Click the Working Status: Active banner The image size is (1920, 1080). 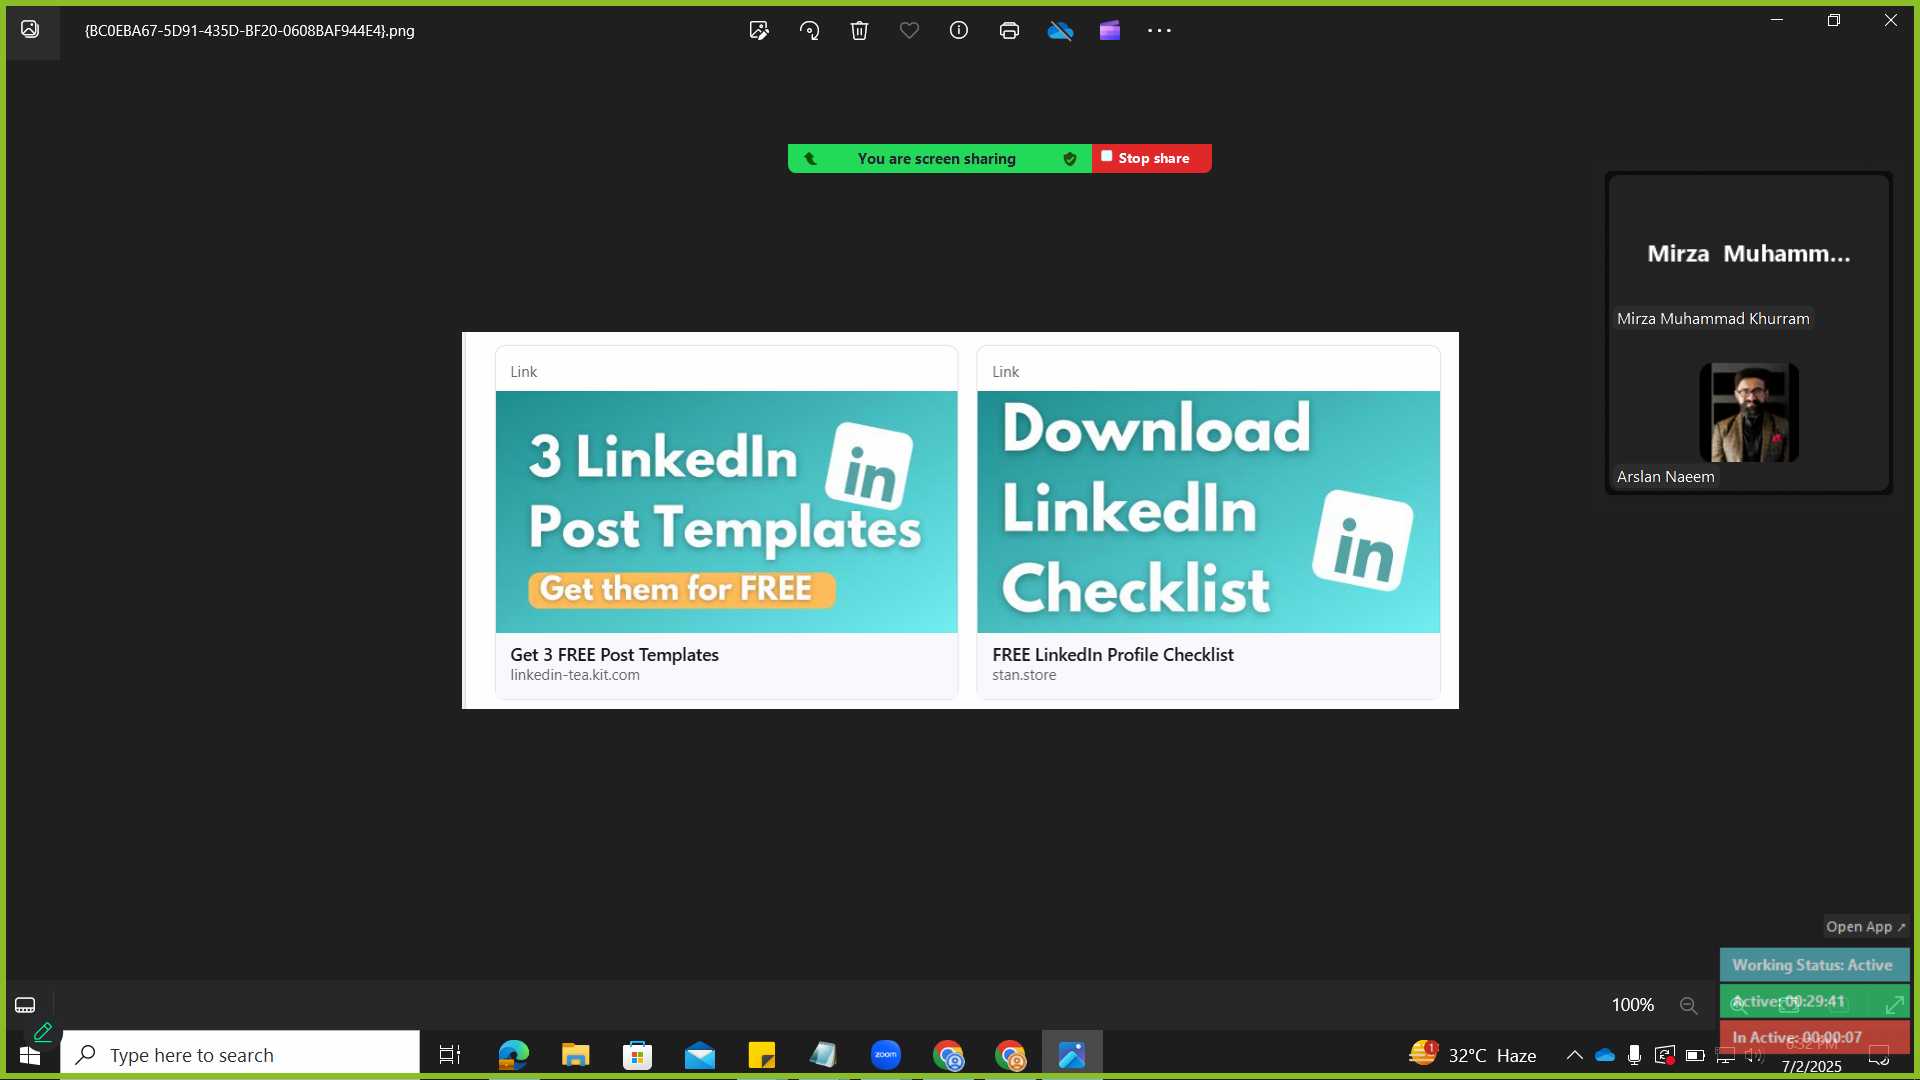point(1814,965)
